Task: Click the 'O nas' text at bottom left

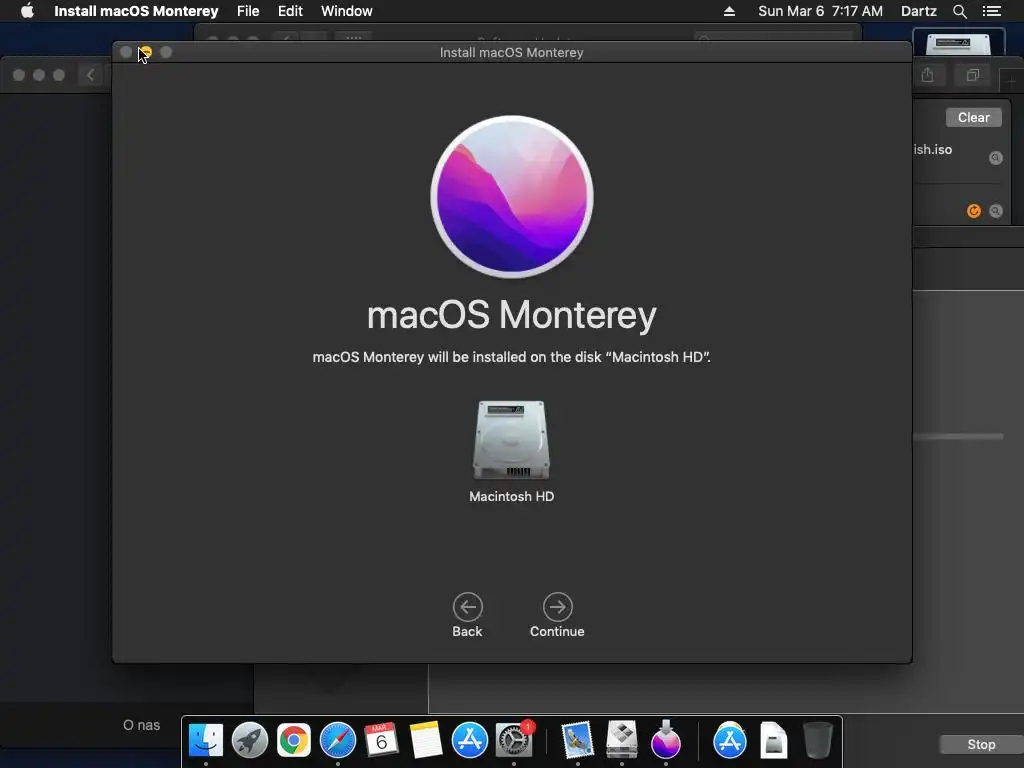Action: pyautogui.click(x=141, y=725)
